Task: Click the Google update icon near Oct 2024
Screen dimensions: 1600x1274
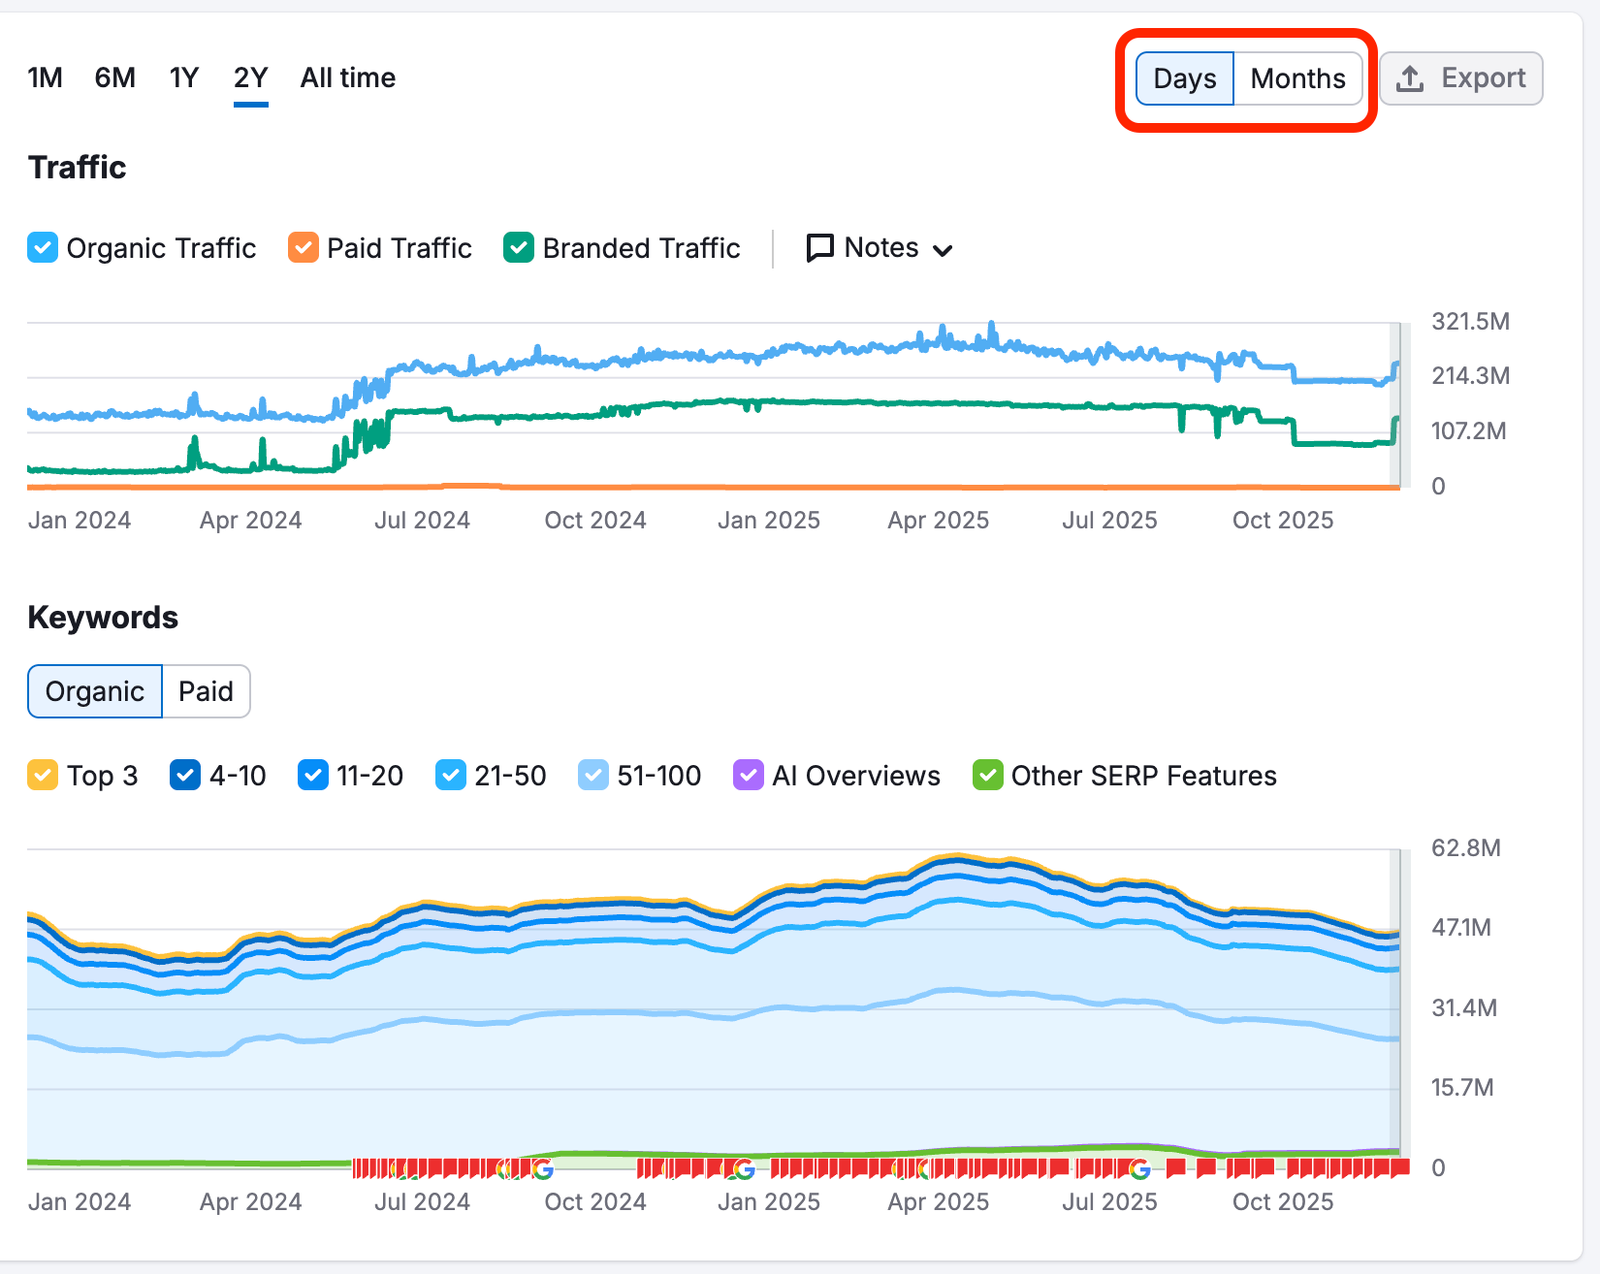Action: click(541, 1167)
